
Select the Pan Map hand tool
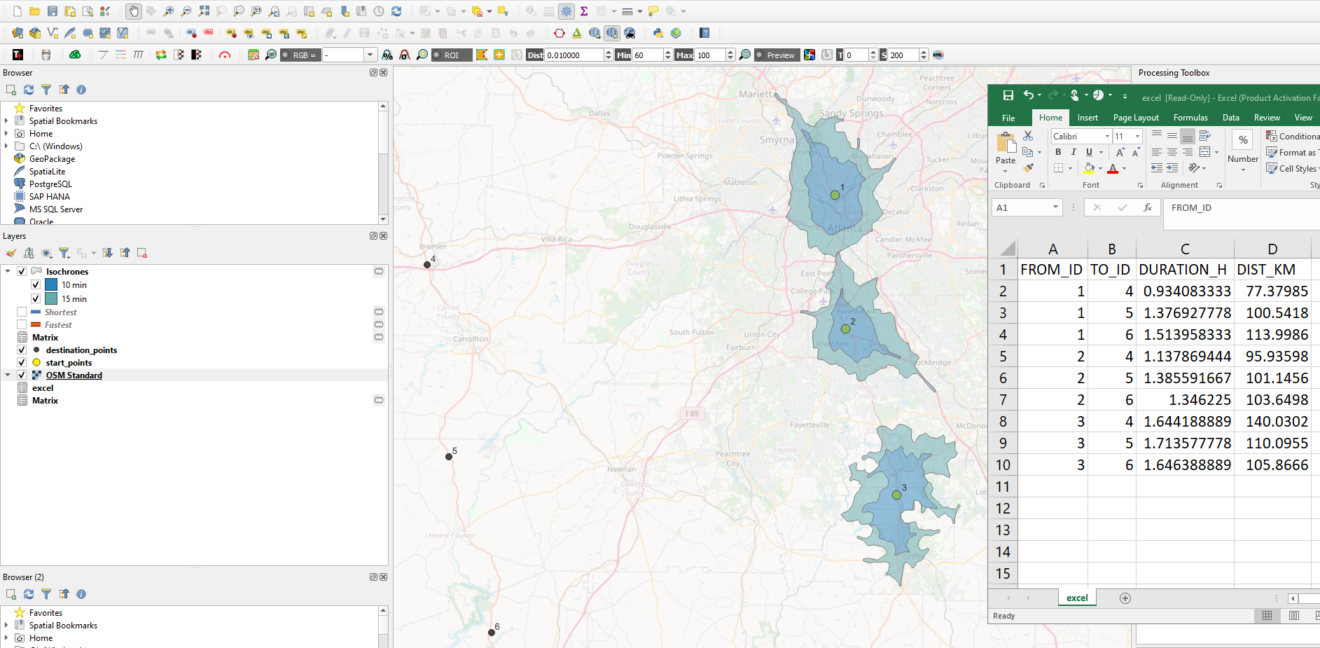[134, 11]
